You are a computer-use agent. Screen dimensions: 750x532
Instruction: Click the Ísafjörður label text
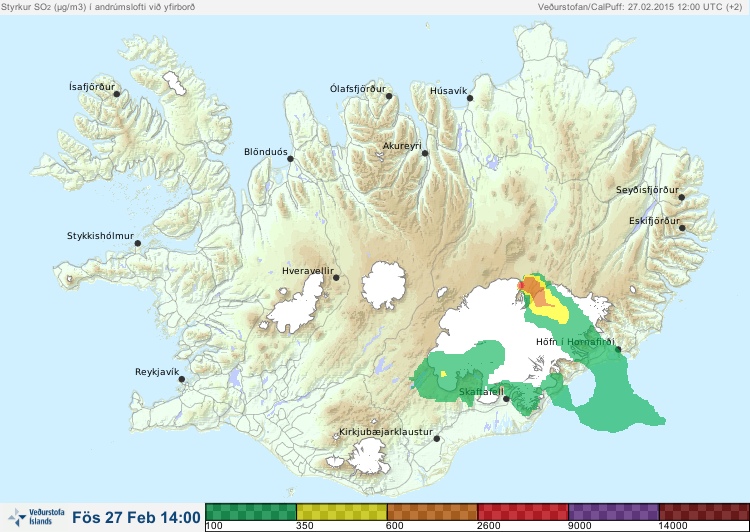pyautogui.click(x=92, y=87)
